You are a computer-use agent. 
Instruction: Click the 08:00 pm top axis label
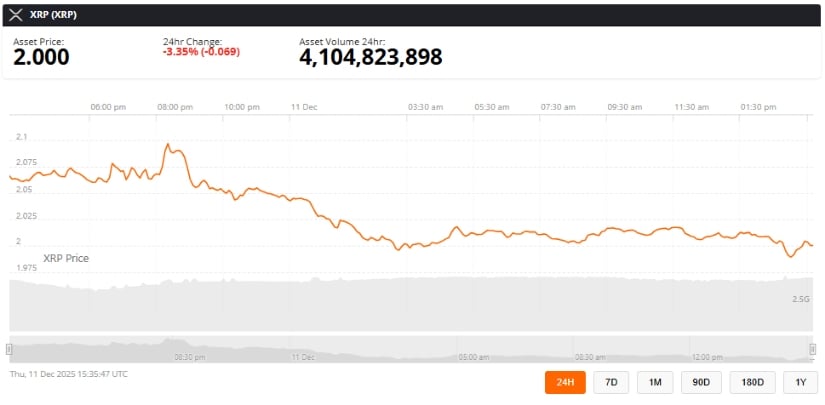coord(175,106)
